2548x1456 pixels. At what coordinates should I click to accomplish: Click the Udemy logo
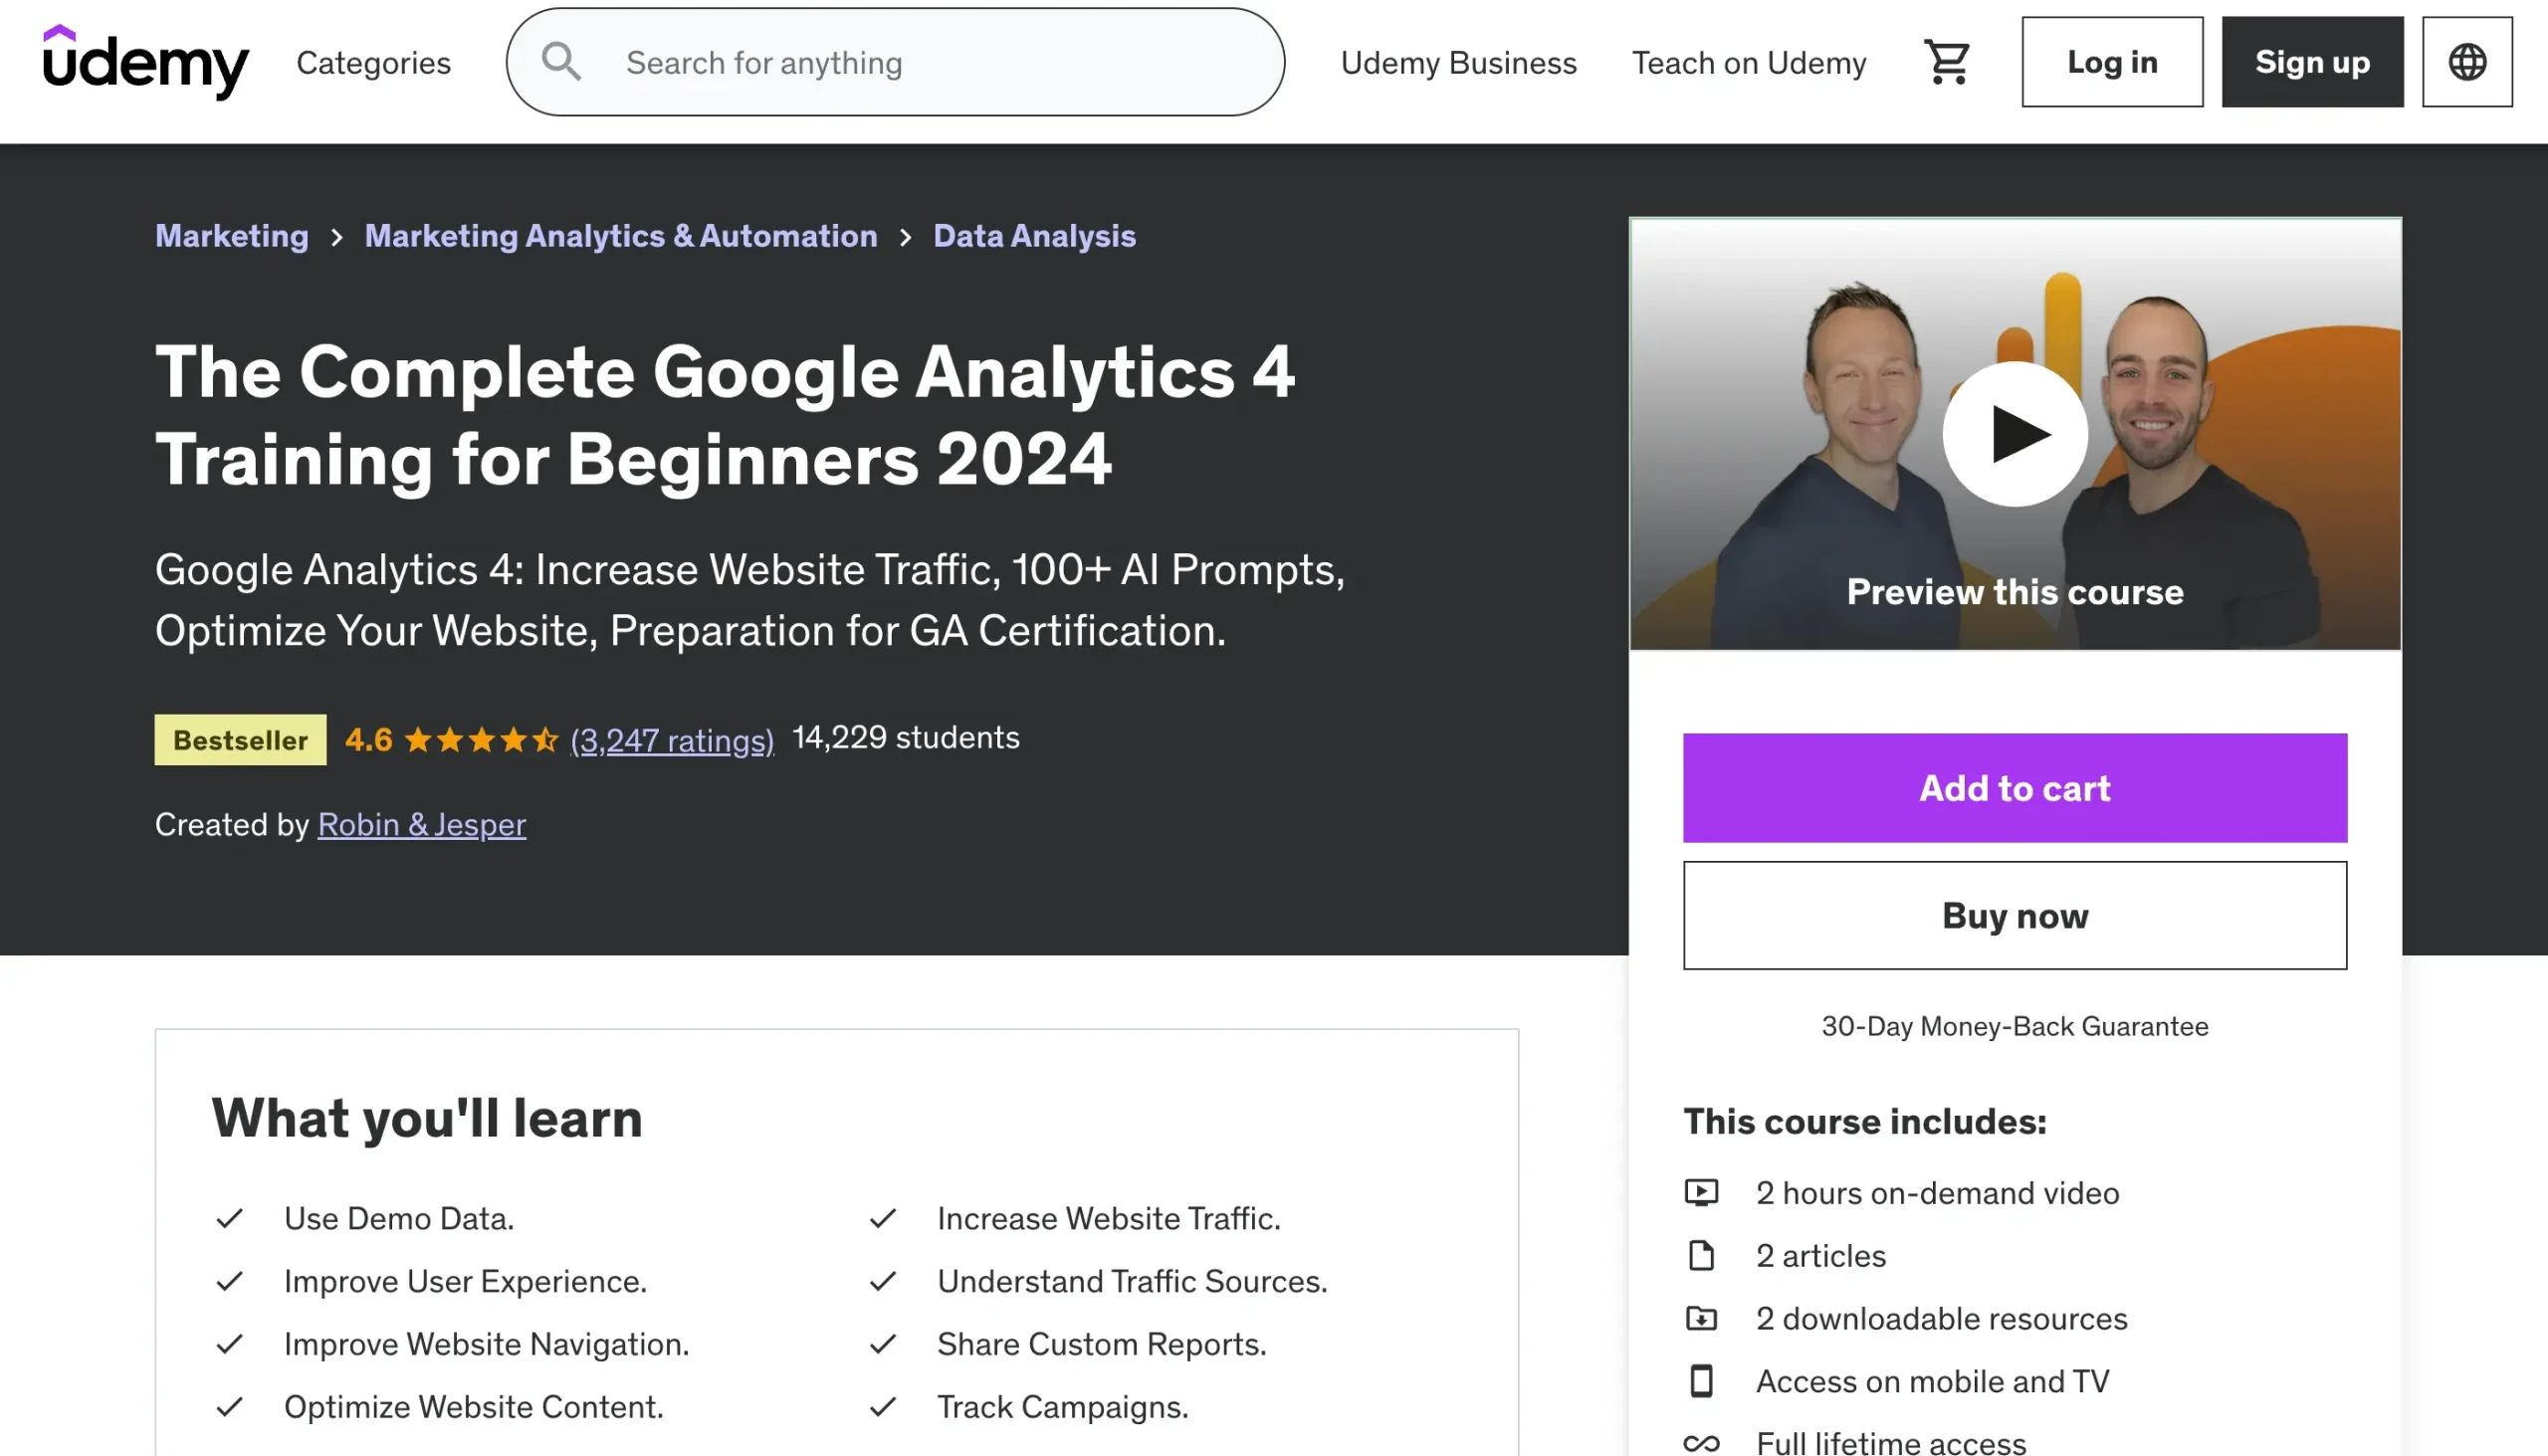tap(145, 61)
